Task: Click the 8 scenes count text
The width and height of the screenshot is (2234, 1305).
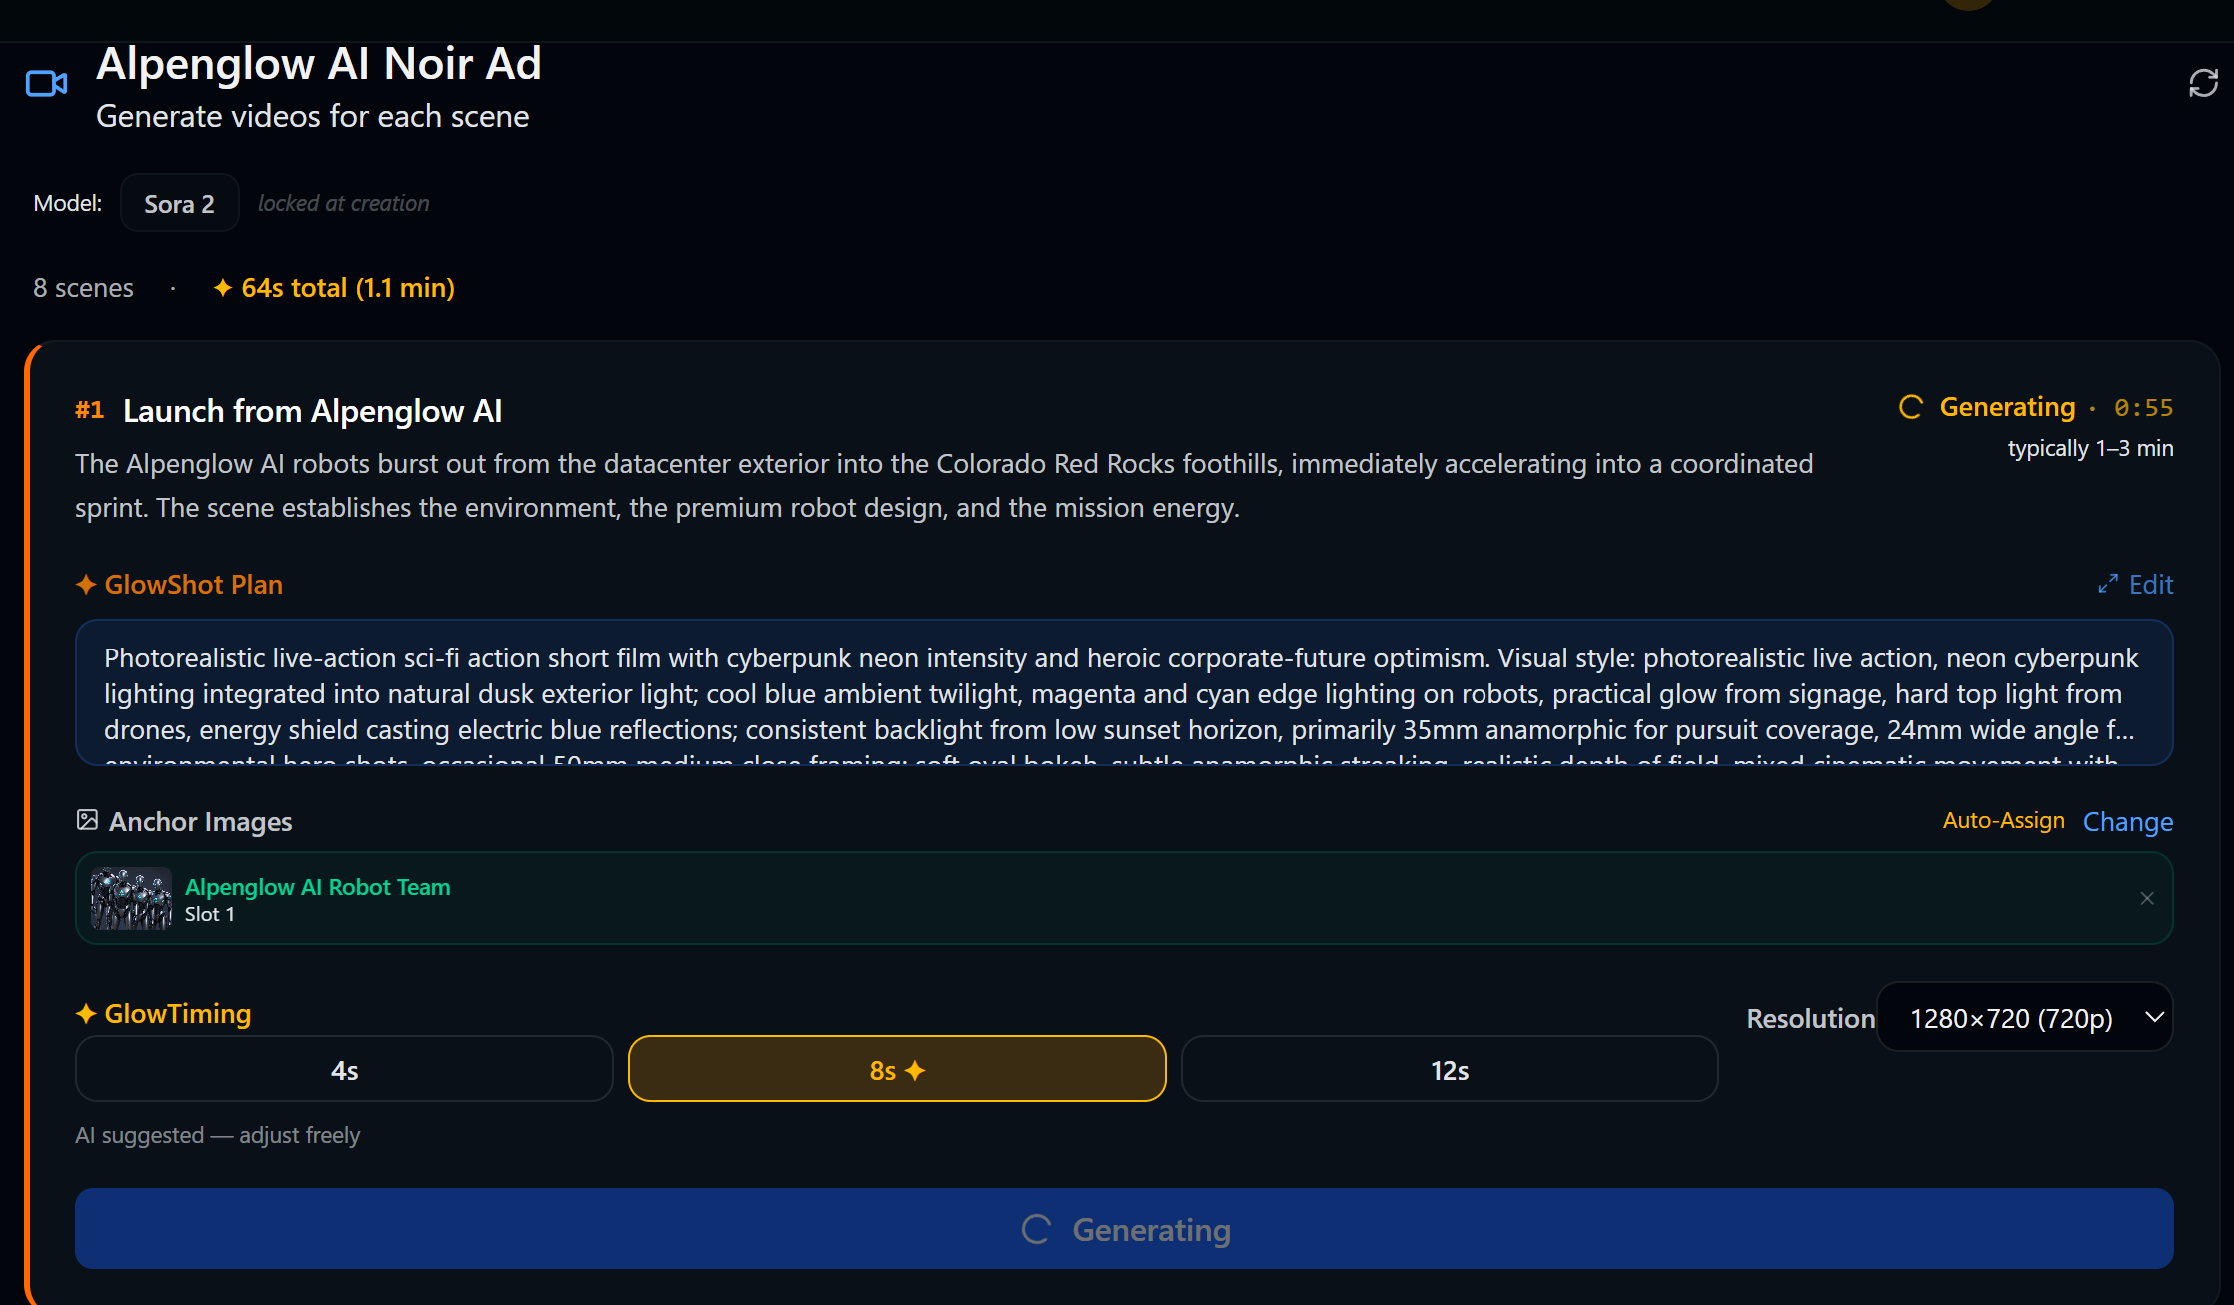Action: 83,288
